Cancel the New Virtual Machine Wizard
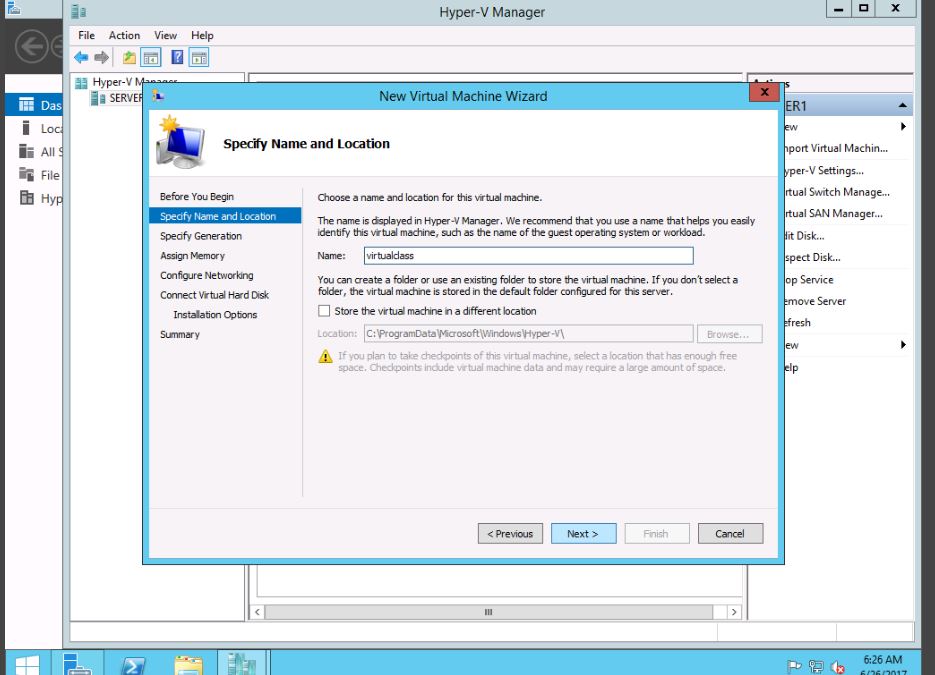 pos(730,534)
